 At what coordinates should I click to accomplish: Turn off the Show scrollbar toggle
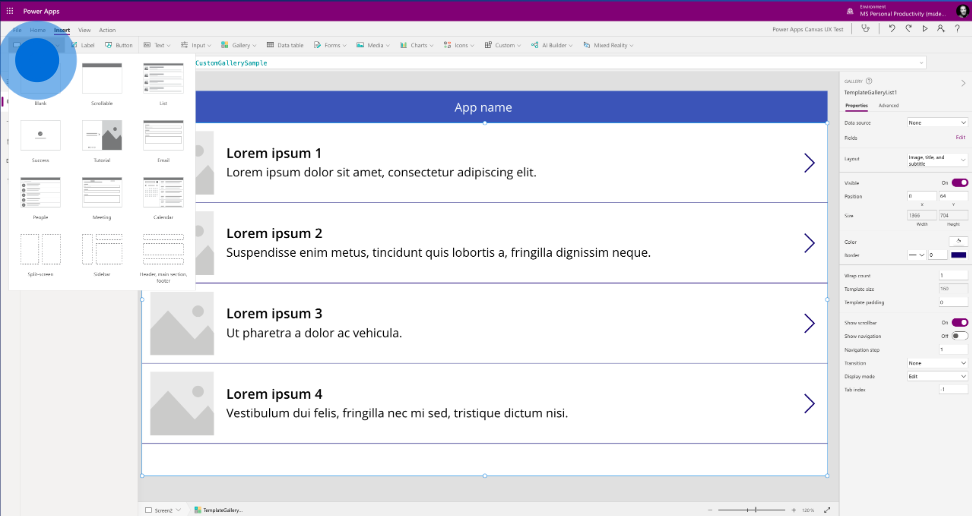[x=959, y=323]
